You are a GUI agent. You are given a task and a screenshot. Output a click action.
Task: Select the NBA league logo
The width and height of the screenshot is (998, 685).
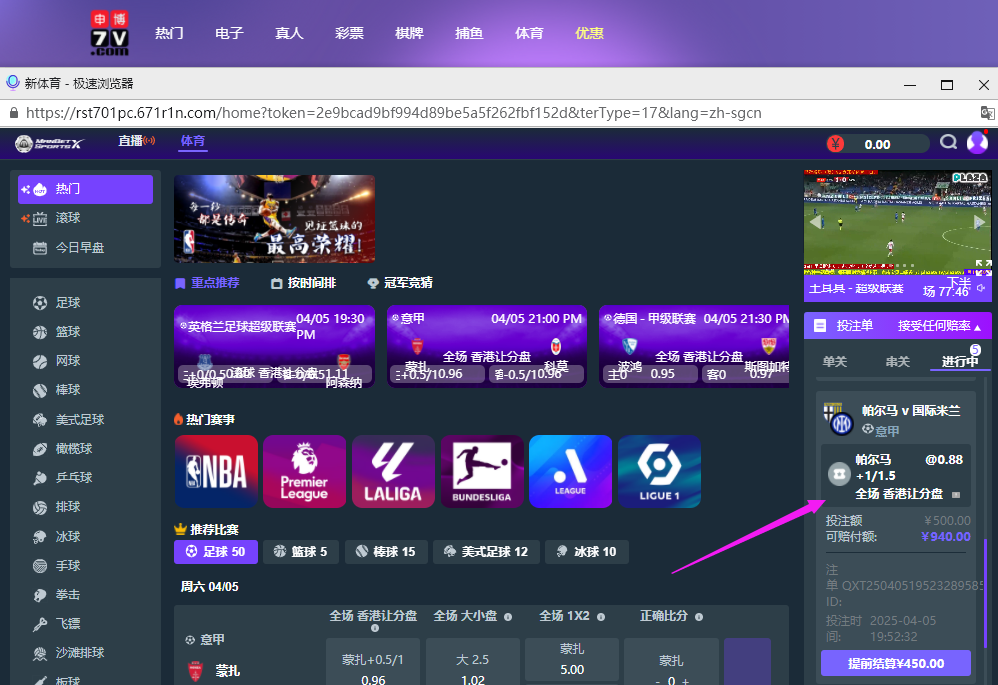pyautogui.click(x=215, y=471)
